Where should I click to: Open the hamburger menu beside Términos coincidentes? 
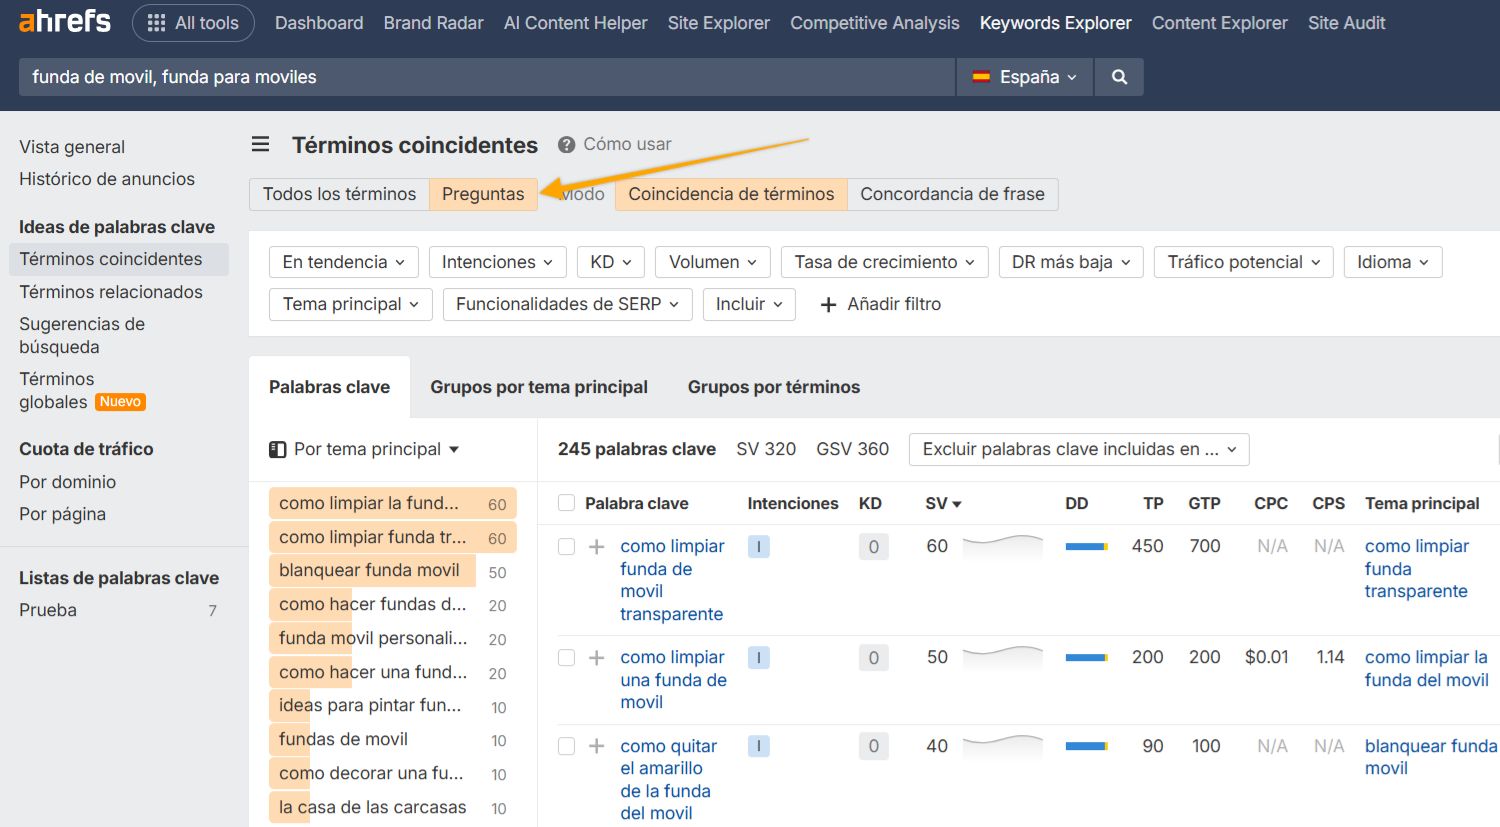[260, 144]
